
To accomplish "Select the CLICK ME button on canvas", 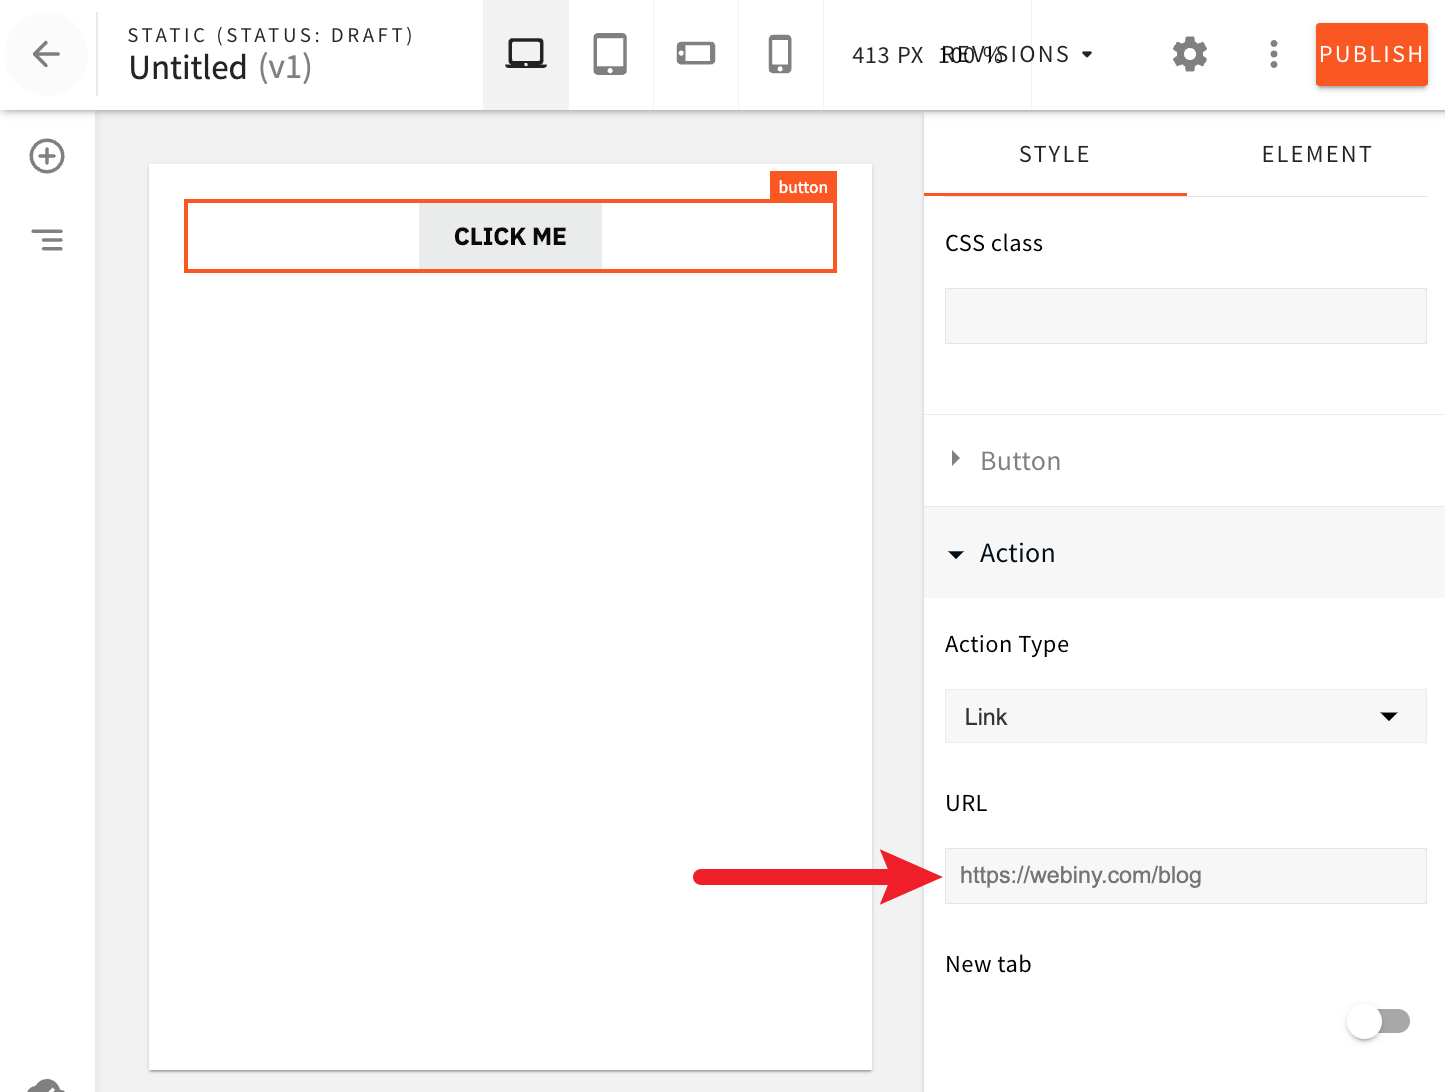I will pyautogui.click(x=510, y=236).
